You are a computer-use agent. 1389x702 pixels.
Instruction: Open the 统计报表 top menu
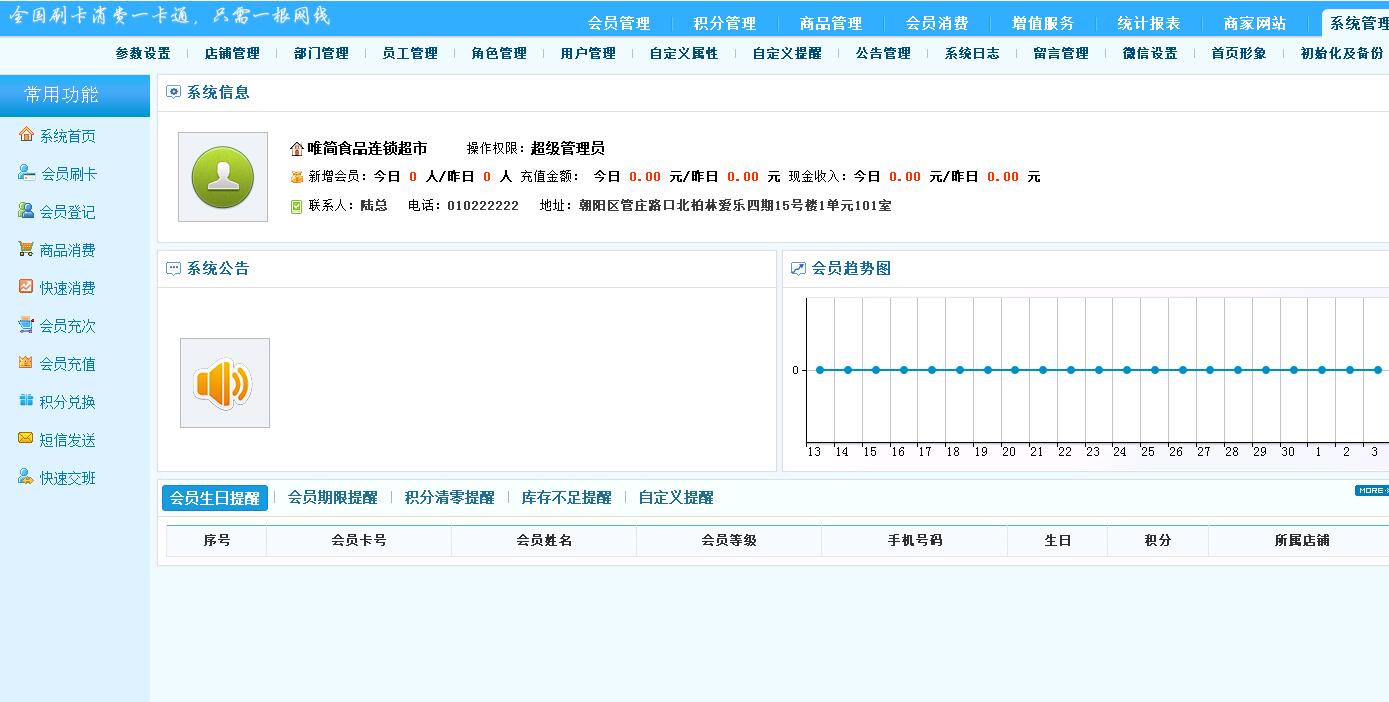pos(1148,23)
